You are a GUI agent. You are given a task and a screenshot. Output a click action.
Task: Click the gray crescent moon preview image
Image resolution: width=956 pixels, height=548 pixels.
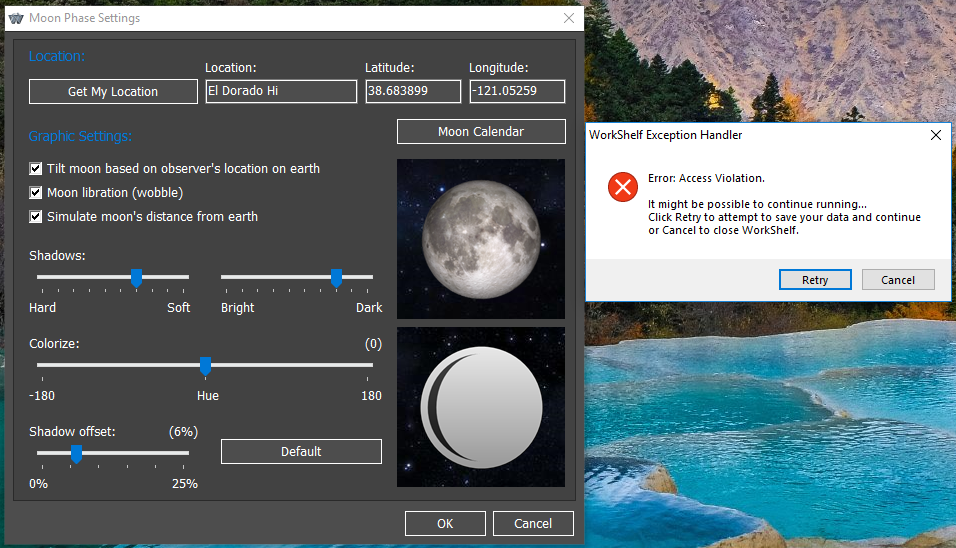coord(481,407)
